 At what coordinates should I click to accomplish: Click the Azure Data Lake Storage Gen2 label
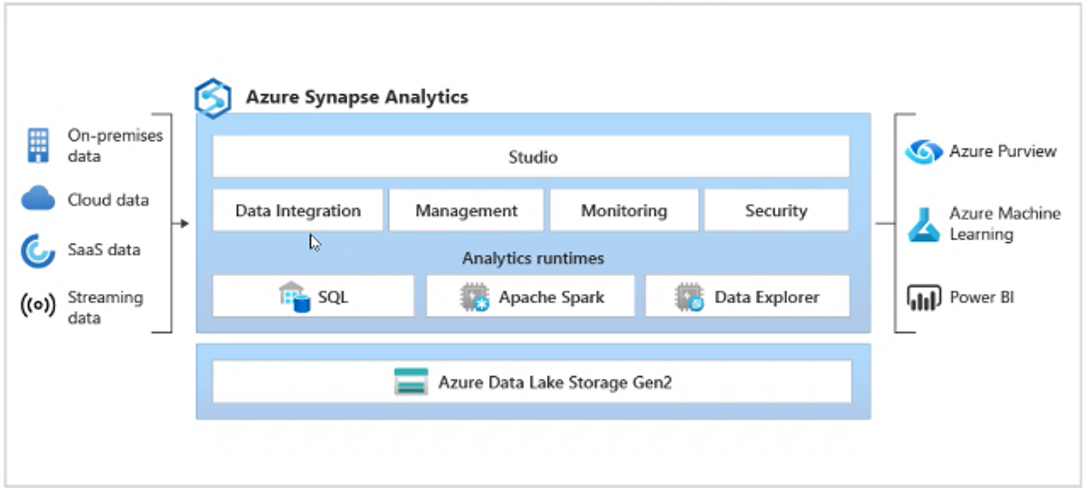(555, 382)
